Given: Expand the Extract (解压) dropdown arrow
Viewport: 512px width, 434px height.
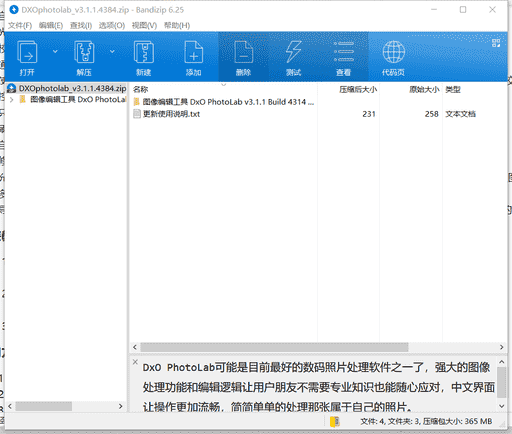Looking at the screenshot, I should point(112,52).
